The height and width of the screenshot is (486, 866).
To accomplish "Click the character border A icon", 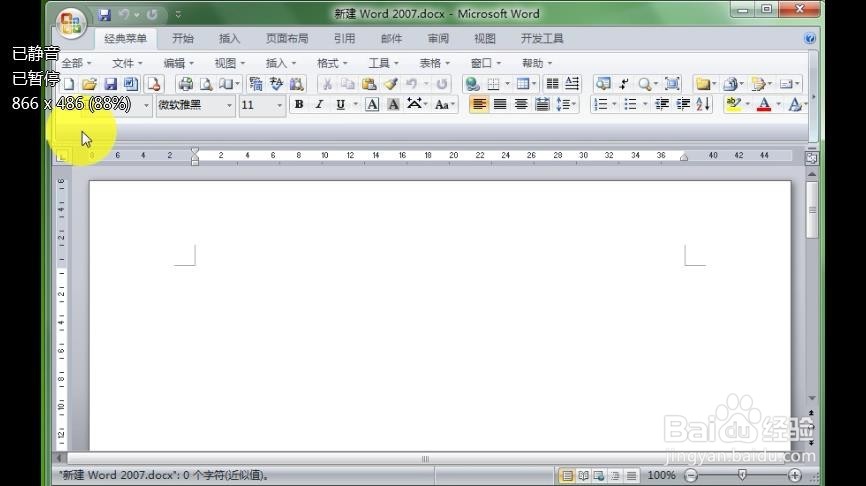I will (x=372, y=104).
